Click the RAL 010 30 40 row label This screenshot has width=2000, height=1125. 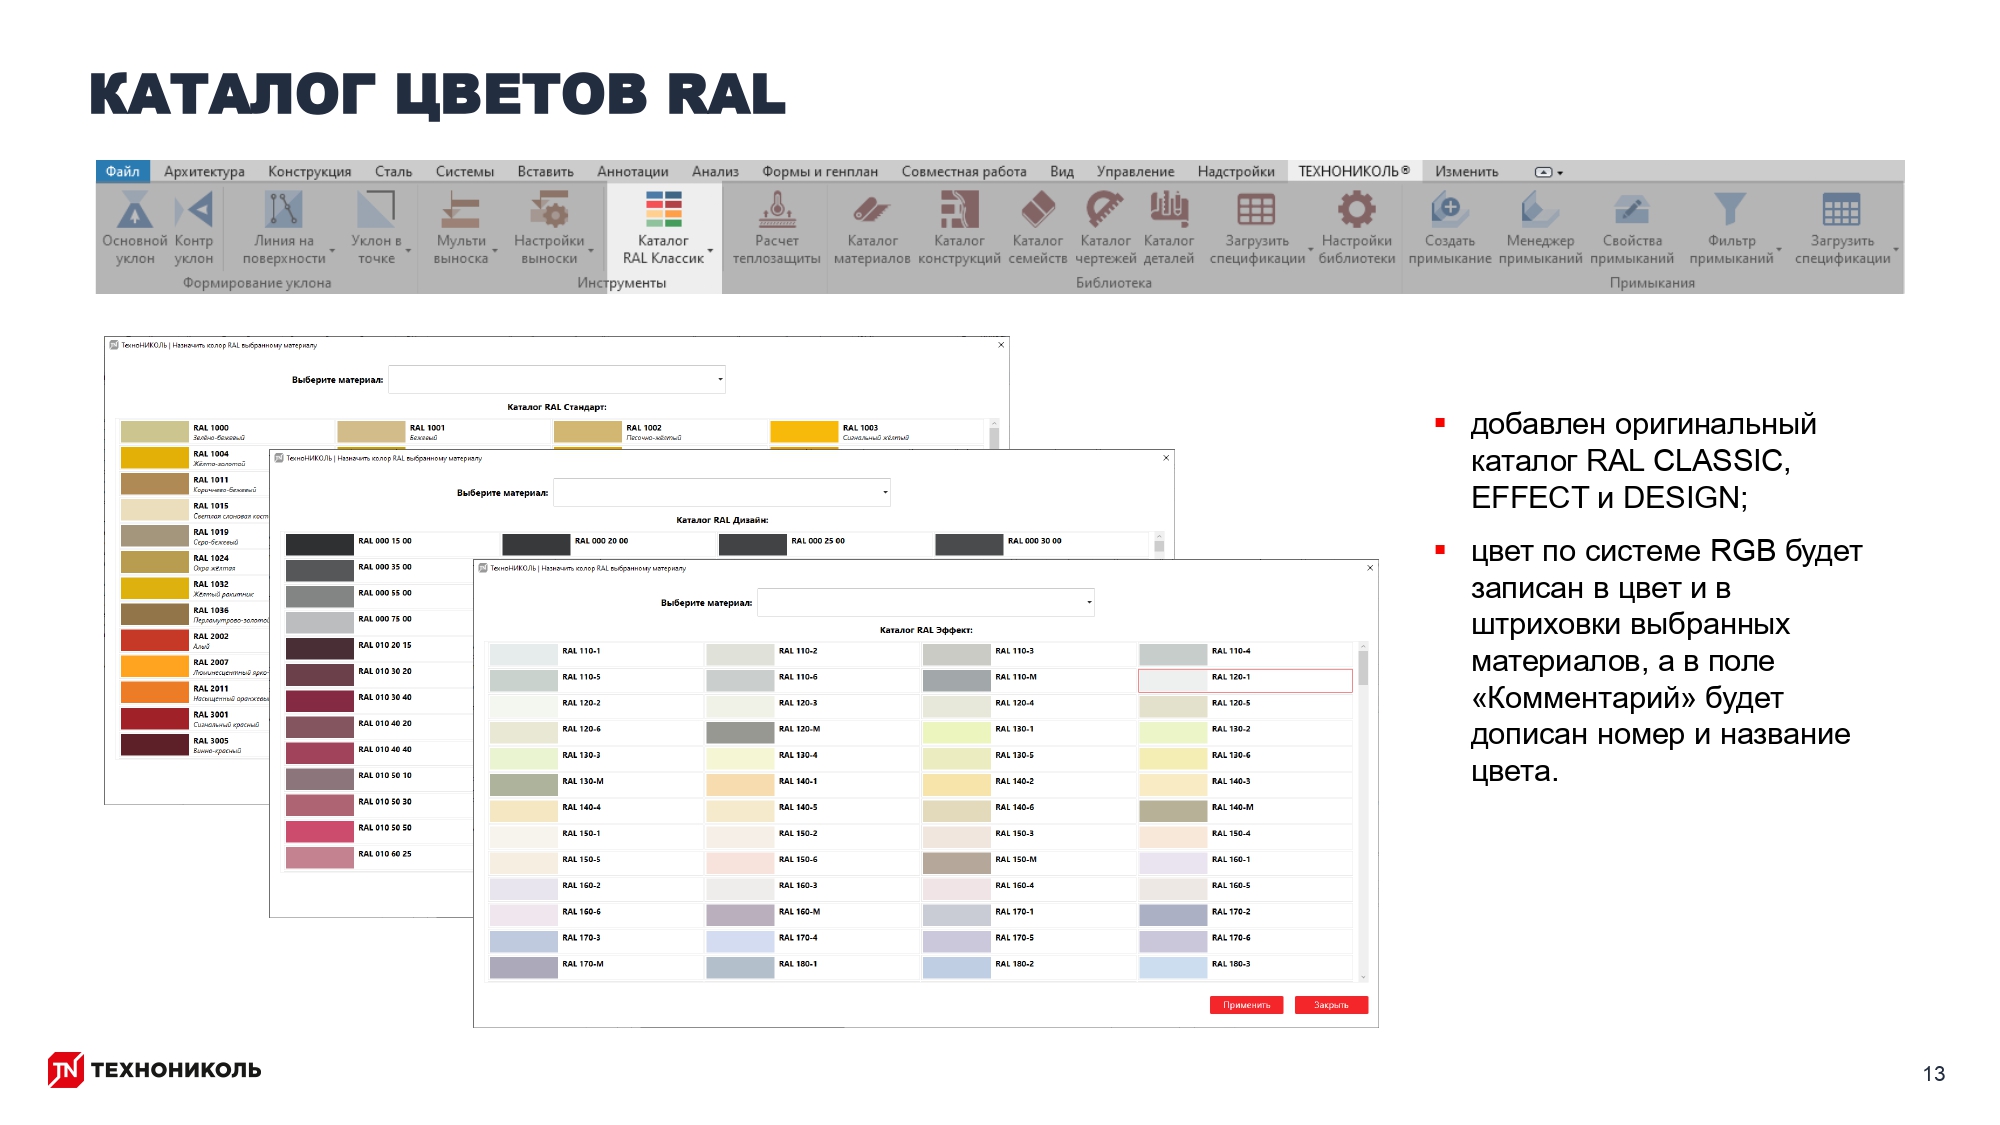click(x=385, y=697)
